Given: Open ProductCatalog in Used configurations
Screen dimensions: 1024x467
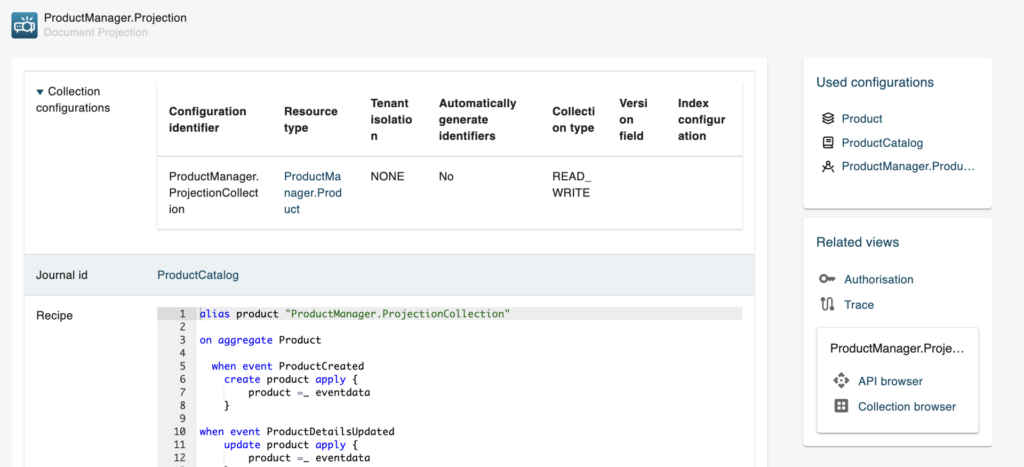Looking at the screenshot, I should 882,143.
